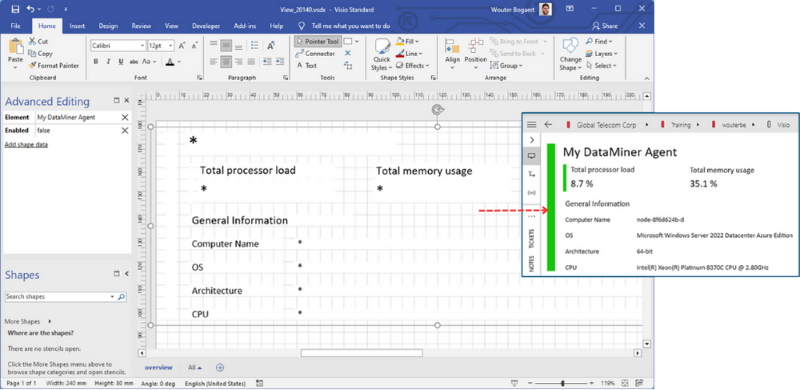
Task: Remove the Element shape data row
Action: [x=124, y=117]
